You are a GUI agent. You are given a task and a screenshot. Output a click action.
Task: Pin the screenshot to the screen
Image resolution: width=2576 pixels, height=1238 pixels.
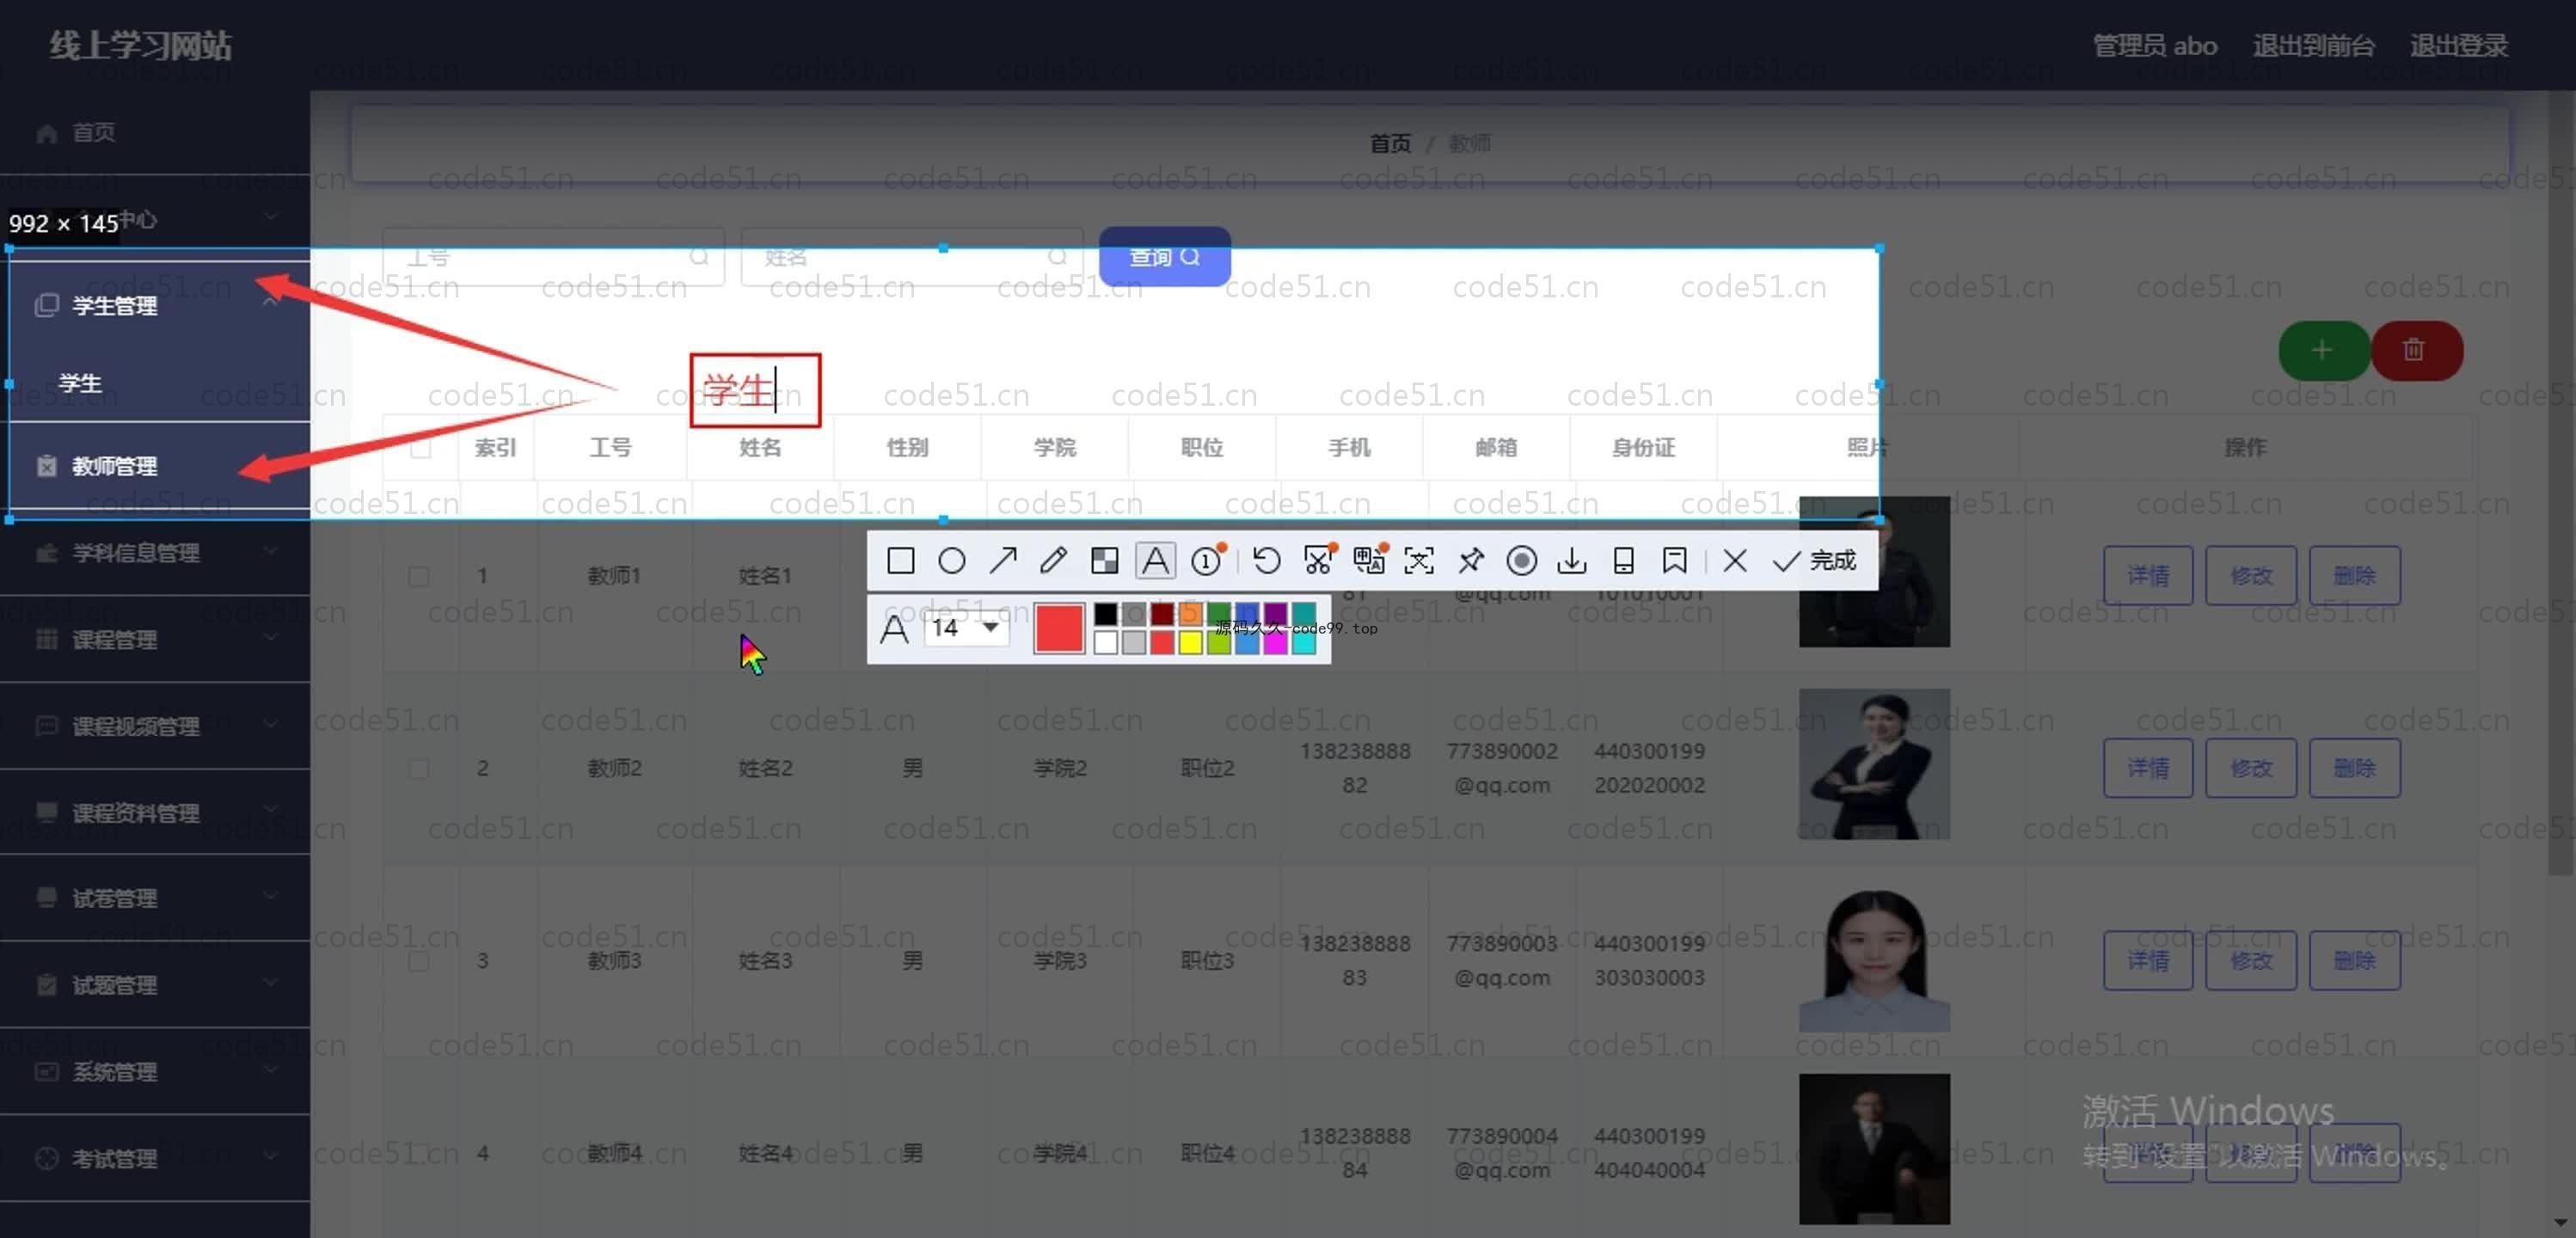tap(1470, 561)
